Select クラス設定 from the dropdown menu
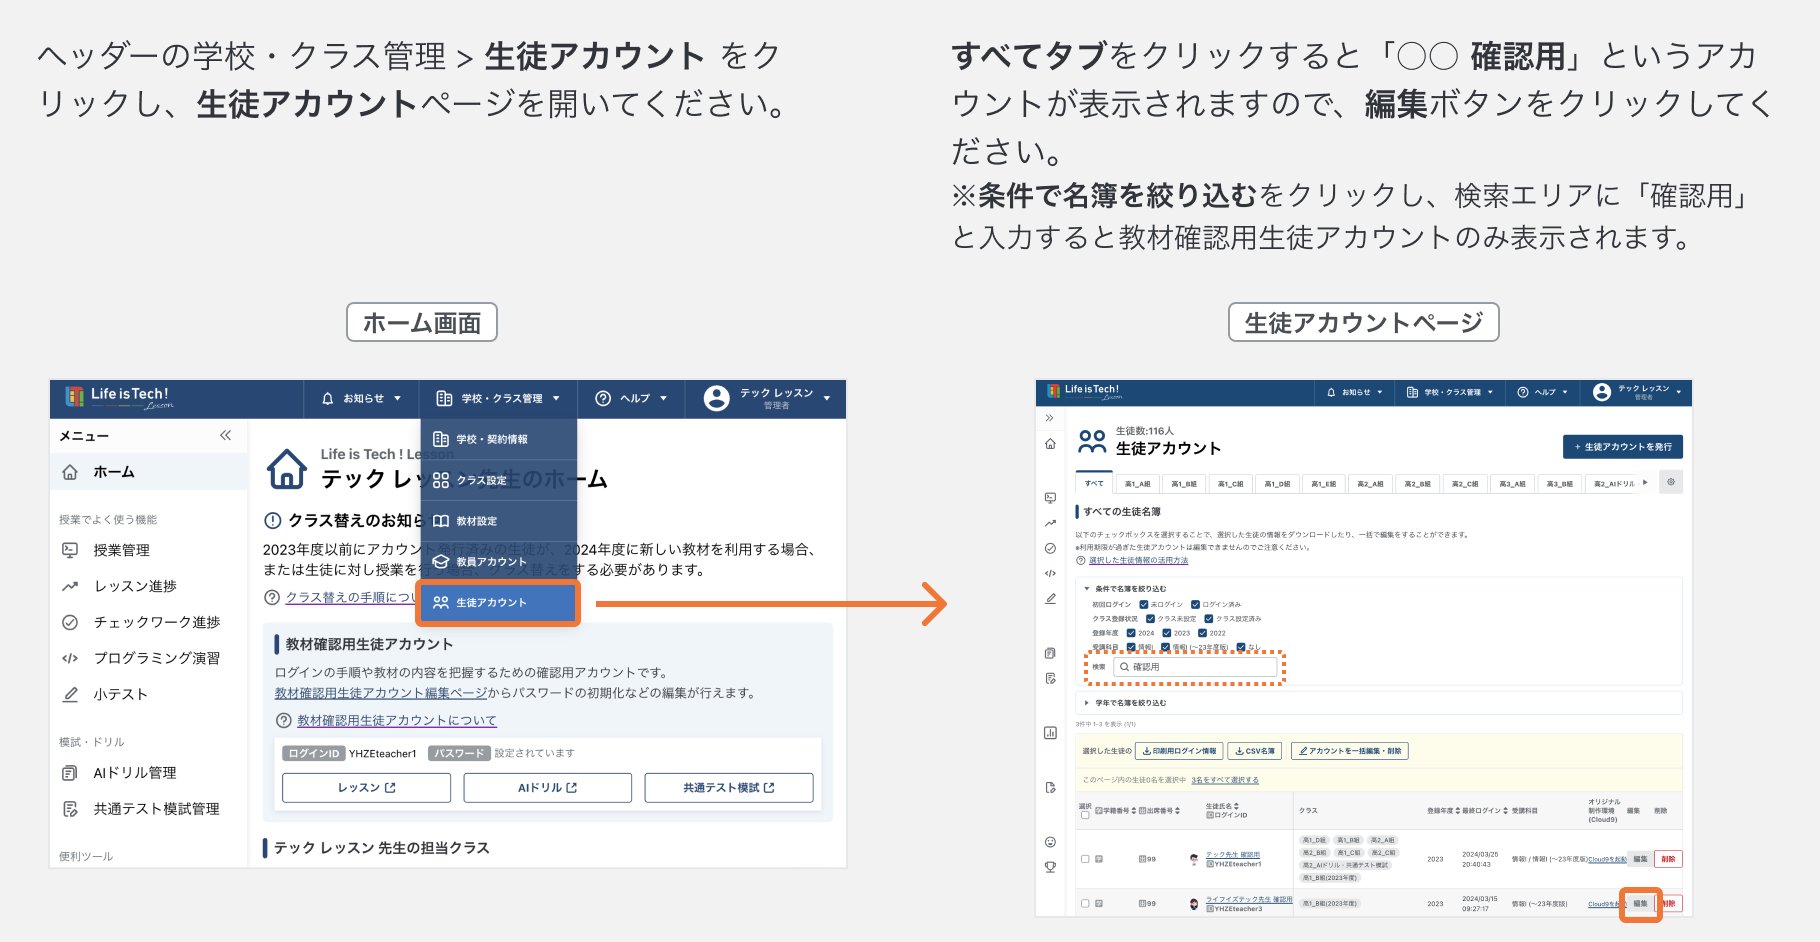The image size is (1820, 942). (499, 480)
